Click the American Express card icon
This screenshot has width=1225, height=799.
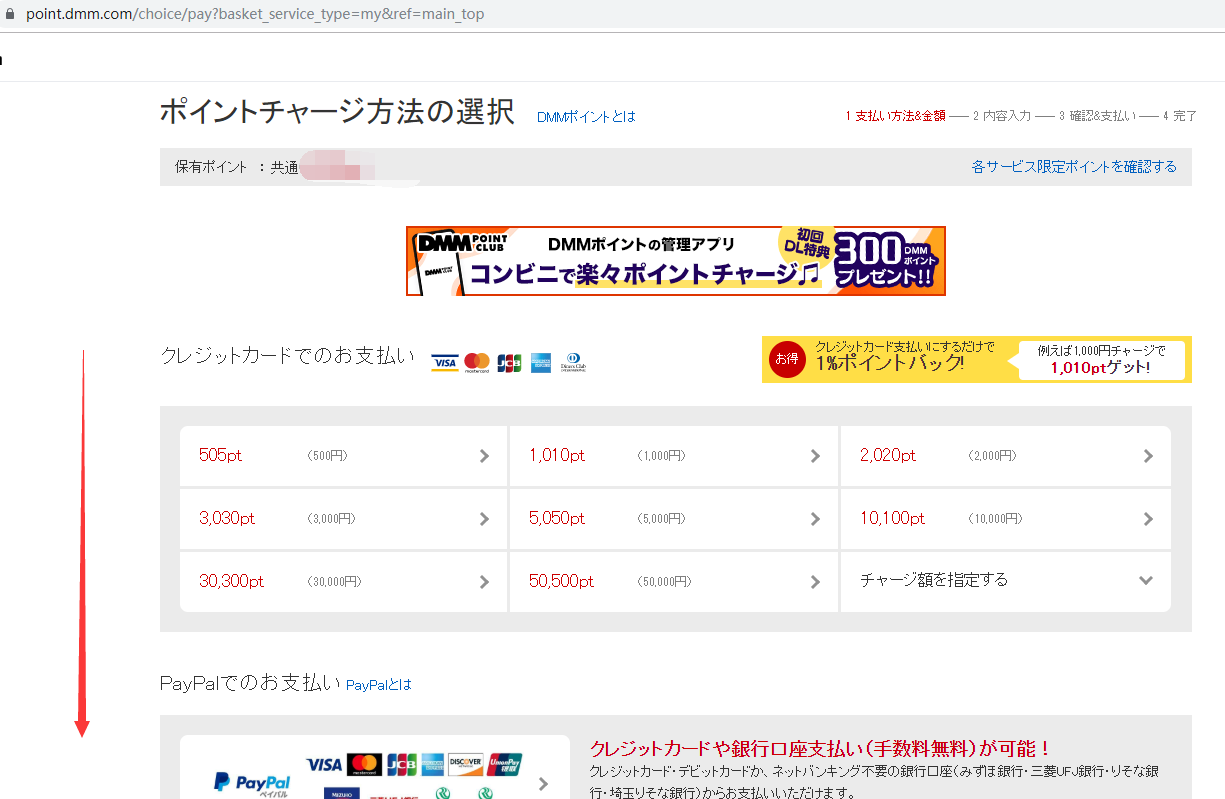541,362
